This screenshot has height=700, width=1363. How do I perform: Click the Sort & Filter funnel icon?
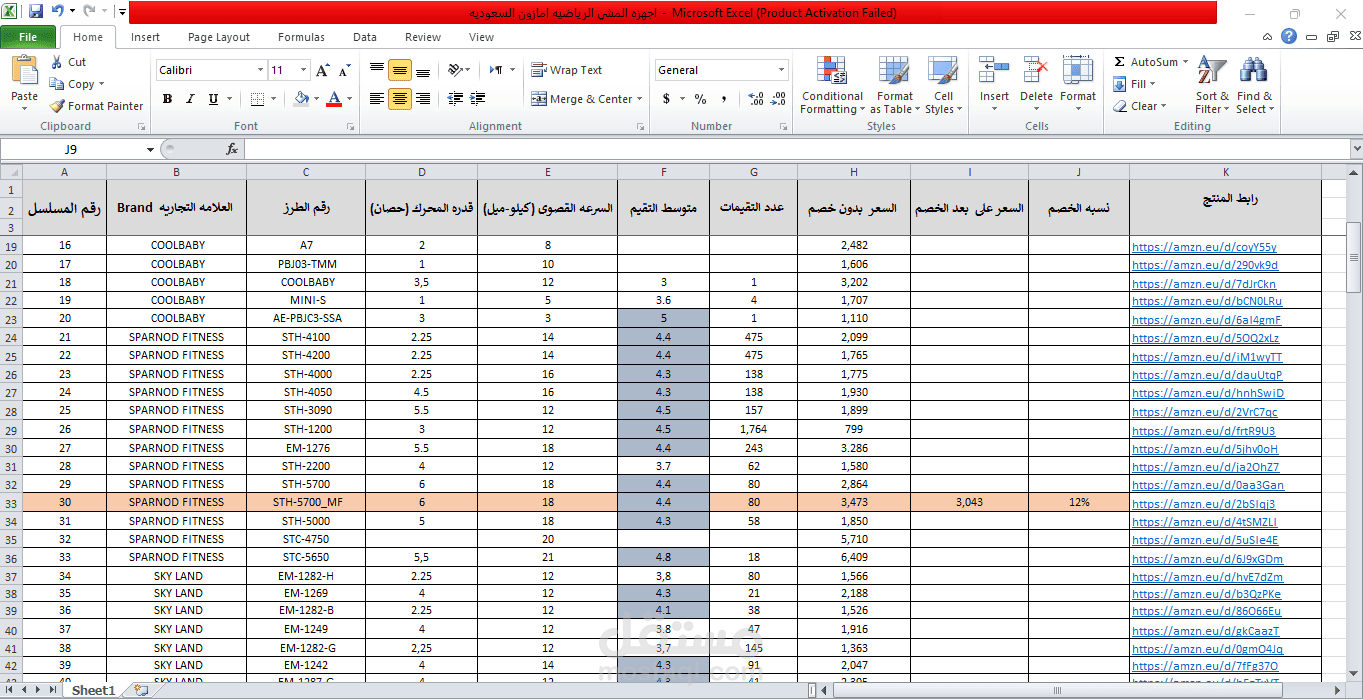(1212, 70)
